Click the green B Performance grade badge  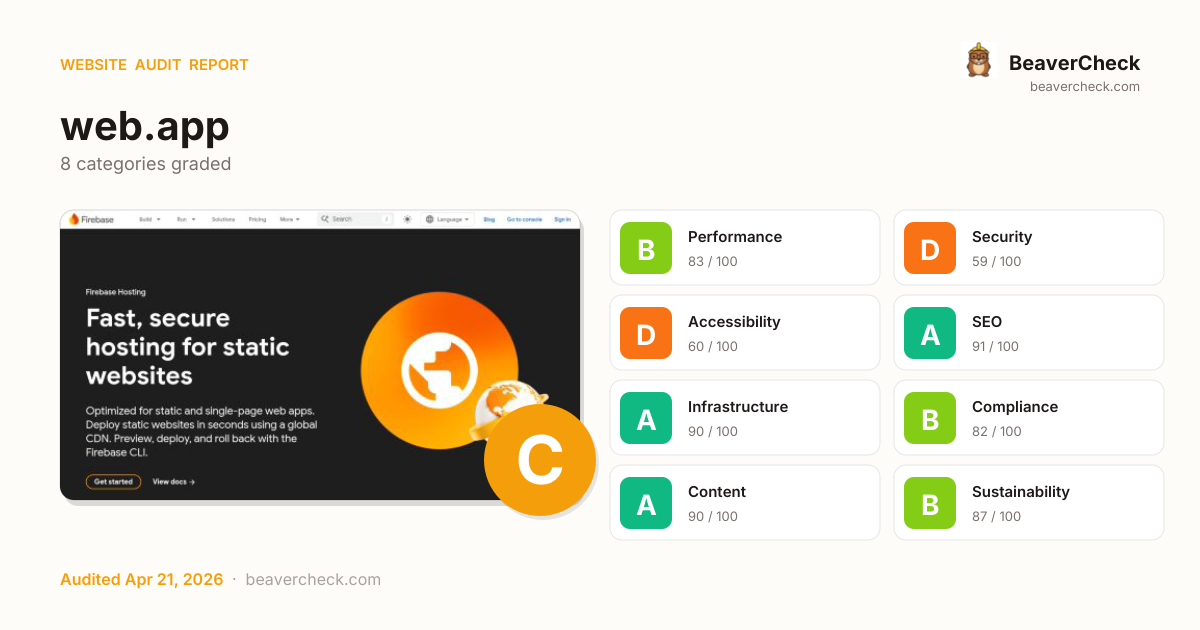point(646,248)
